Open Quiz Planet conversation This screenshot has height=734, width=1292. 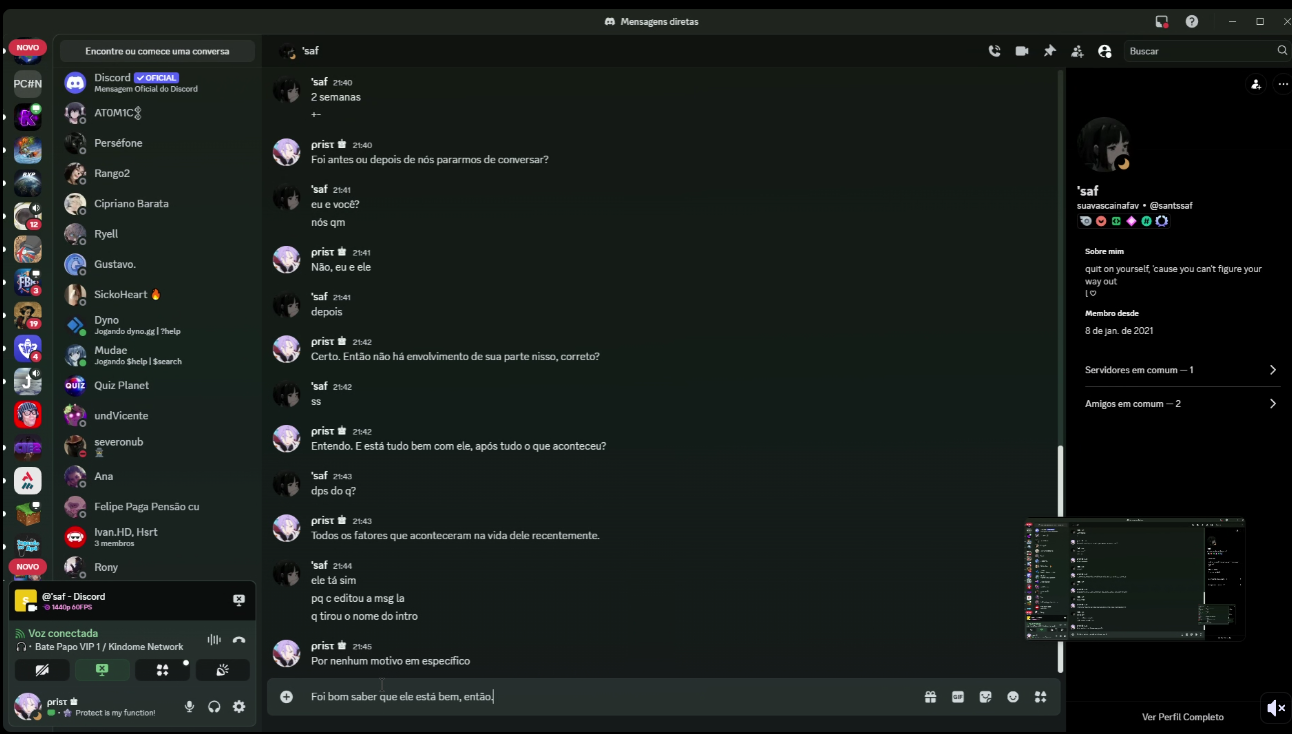tap(158, 385)
